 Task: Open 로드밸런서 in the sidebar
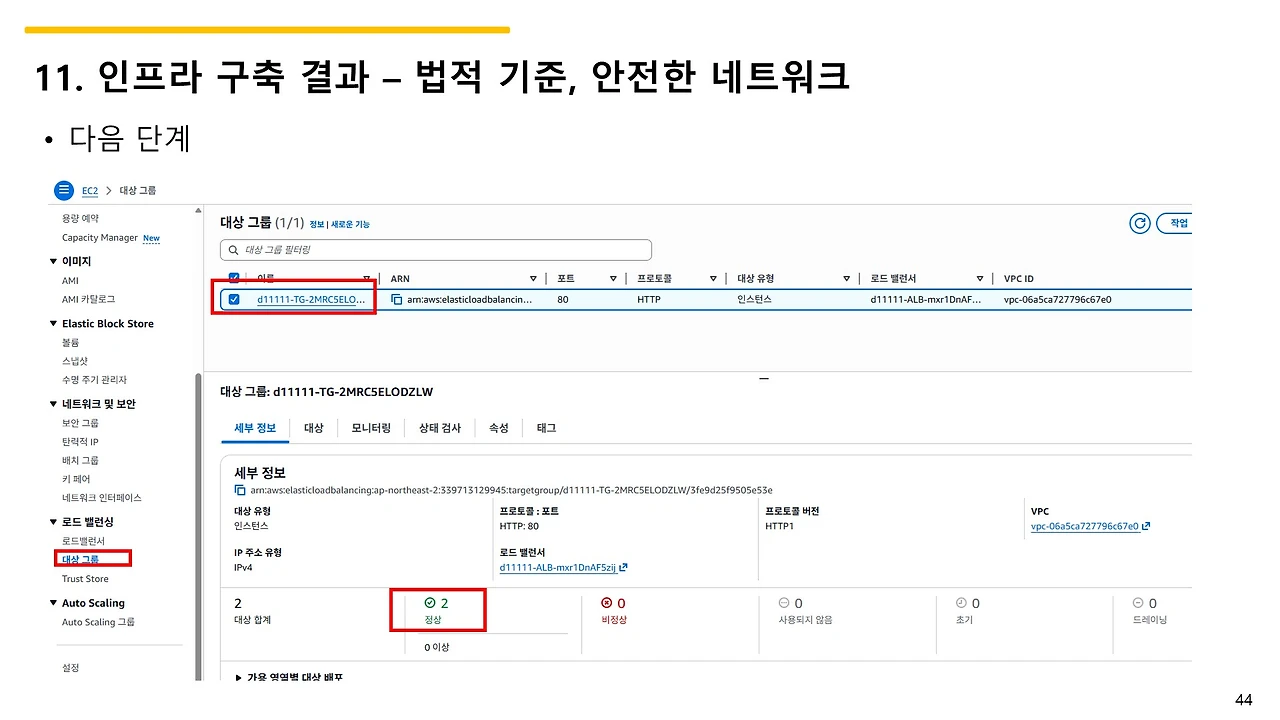tap(83, 541)
